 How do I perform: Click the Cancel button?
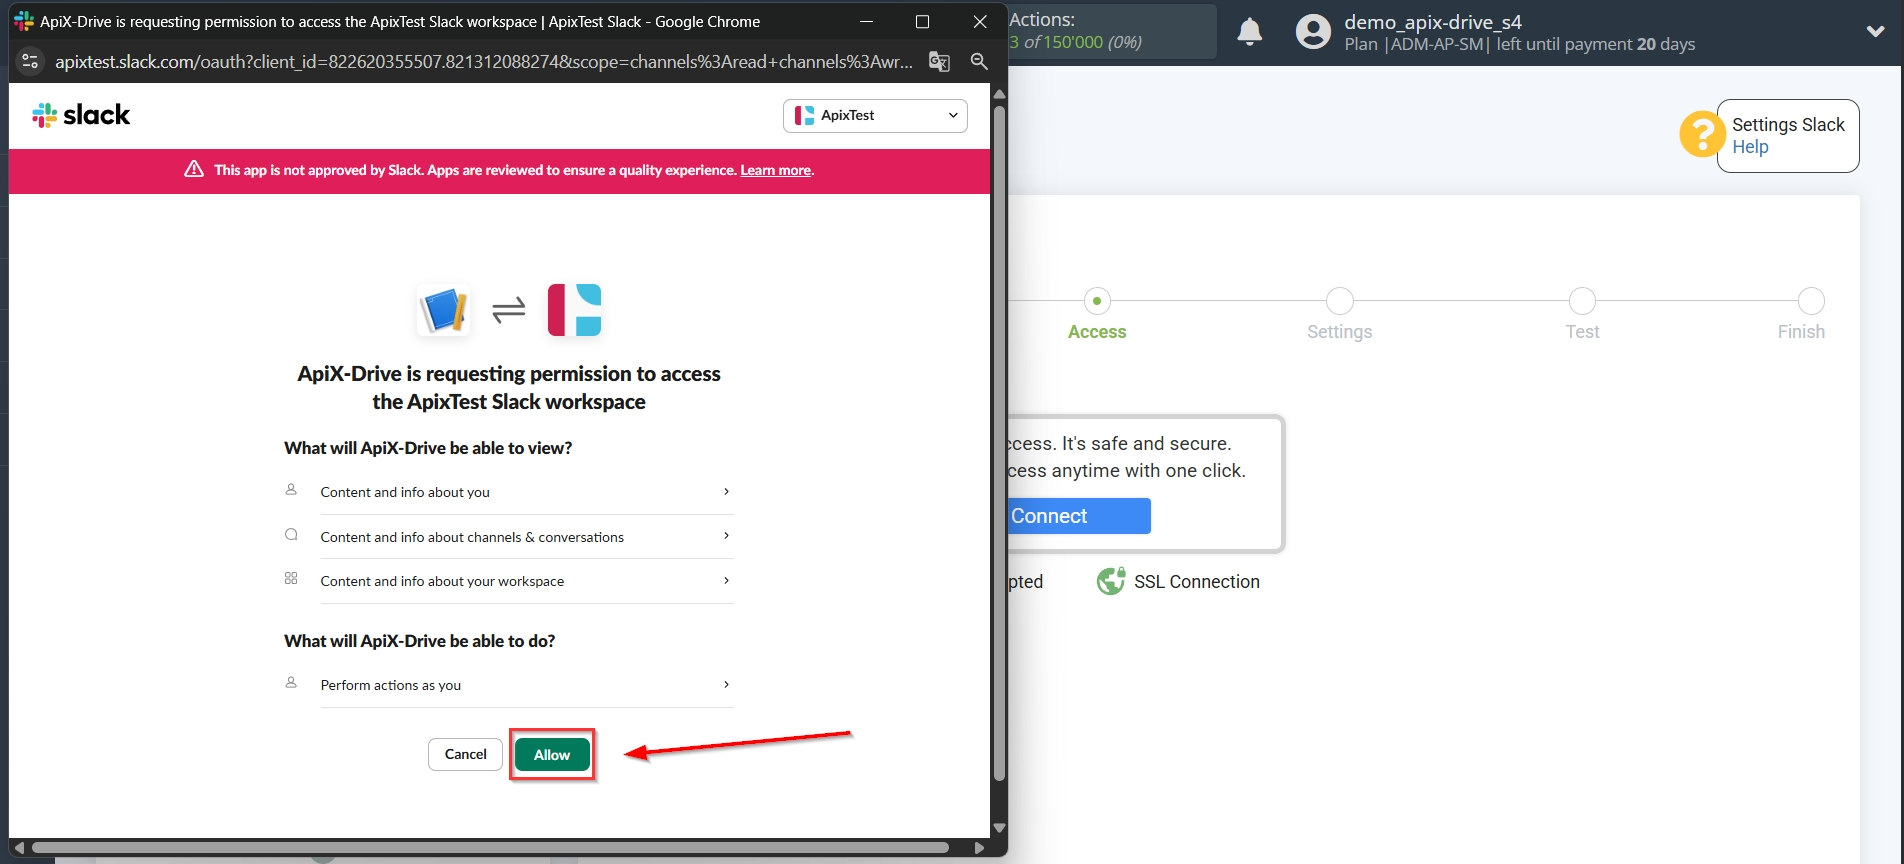pyautogui.click(x=465, y=754)
